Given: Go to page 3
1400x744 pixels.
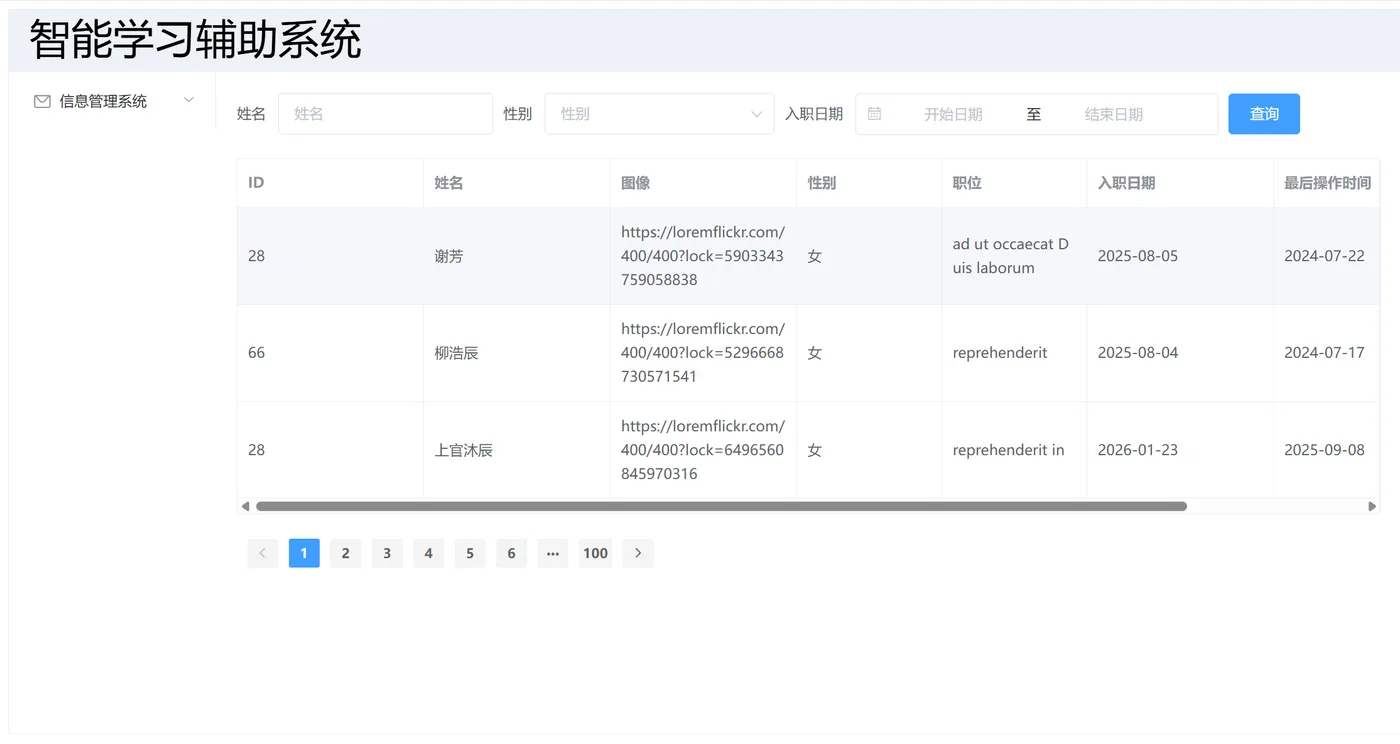Looking at the screenshot, I should pyautogui.click(x=387, y=553).
